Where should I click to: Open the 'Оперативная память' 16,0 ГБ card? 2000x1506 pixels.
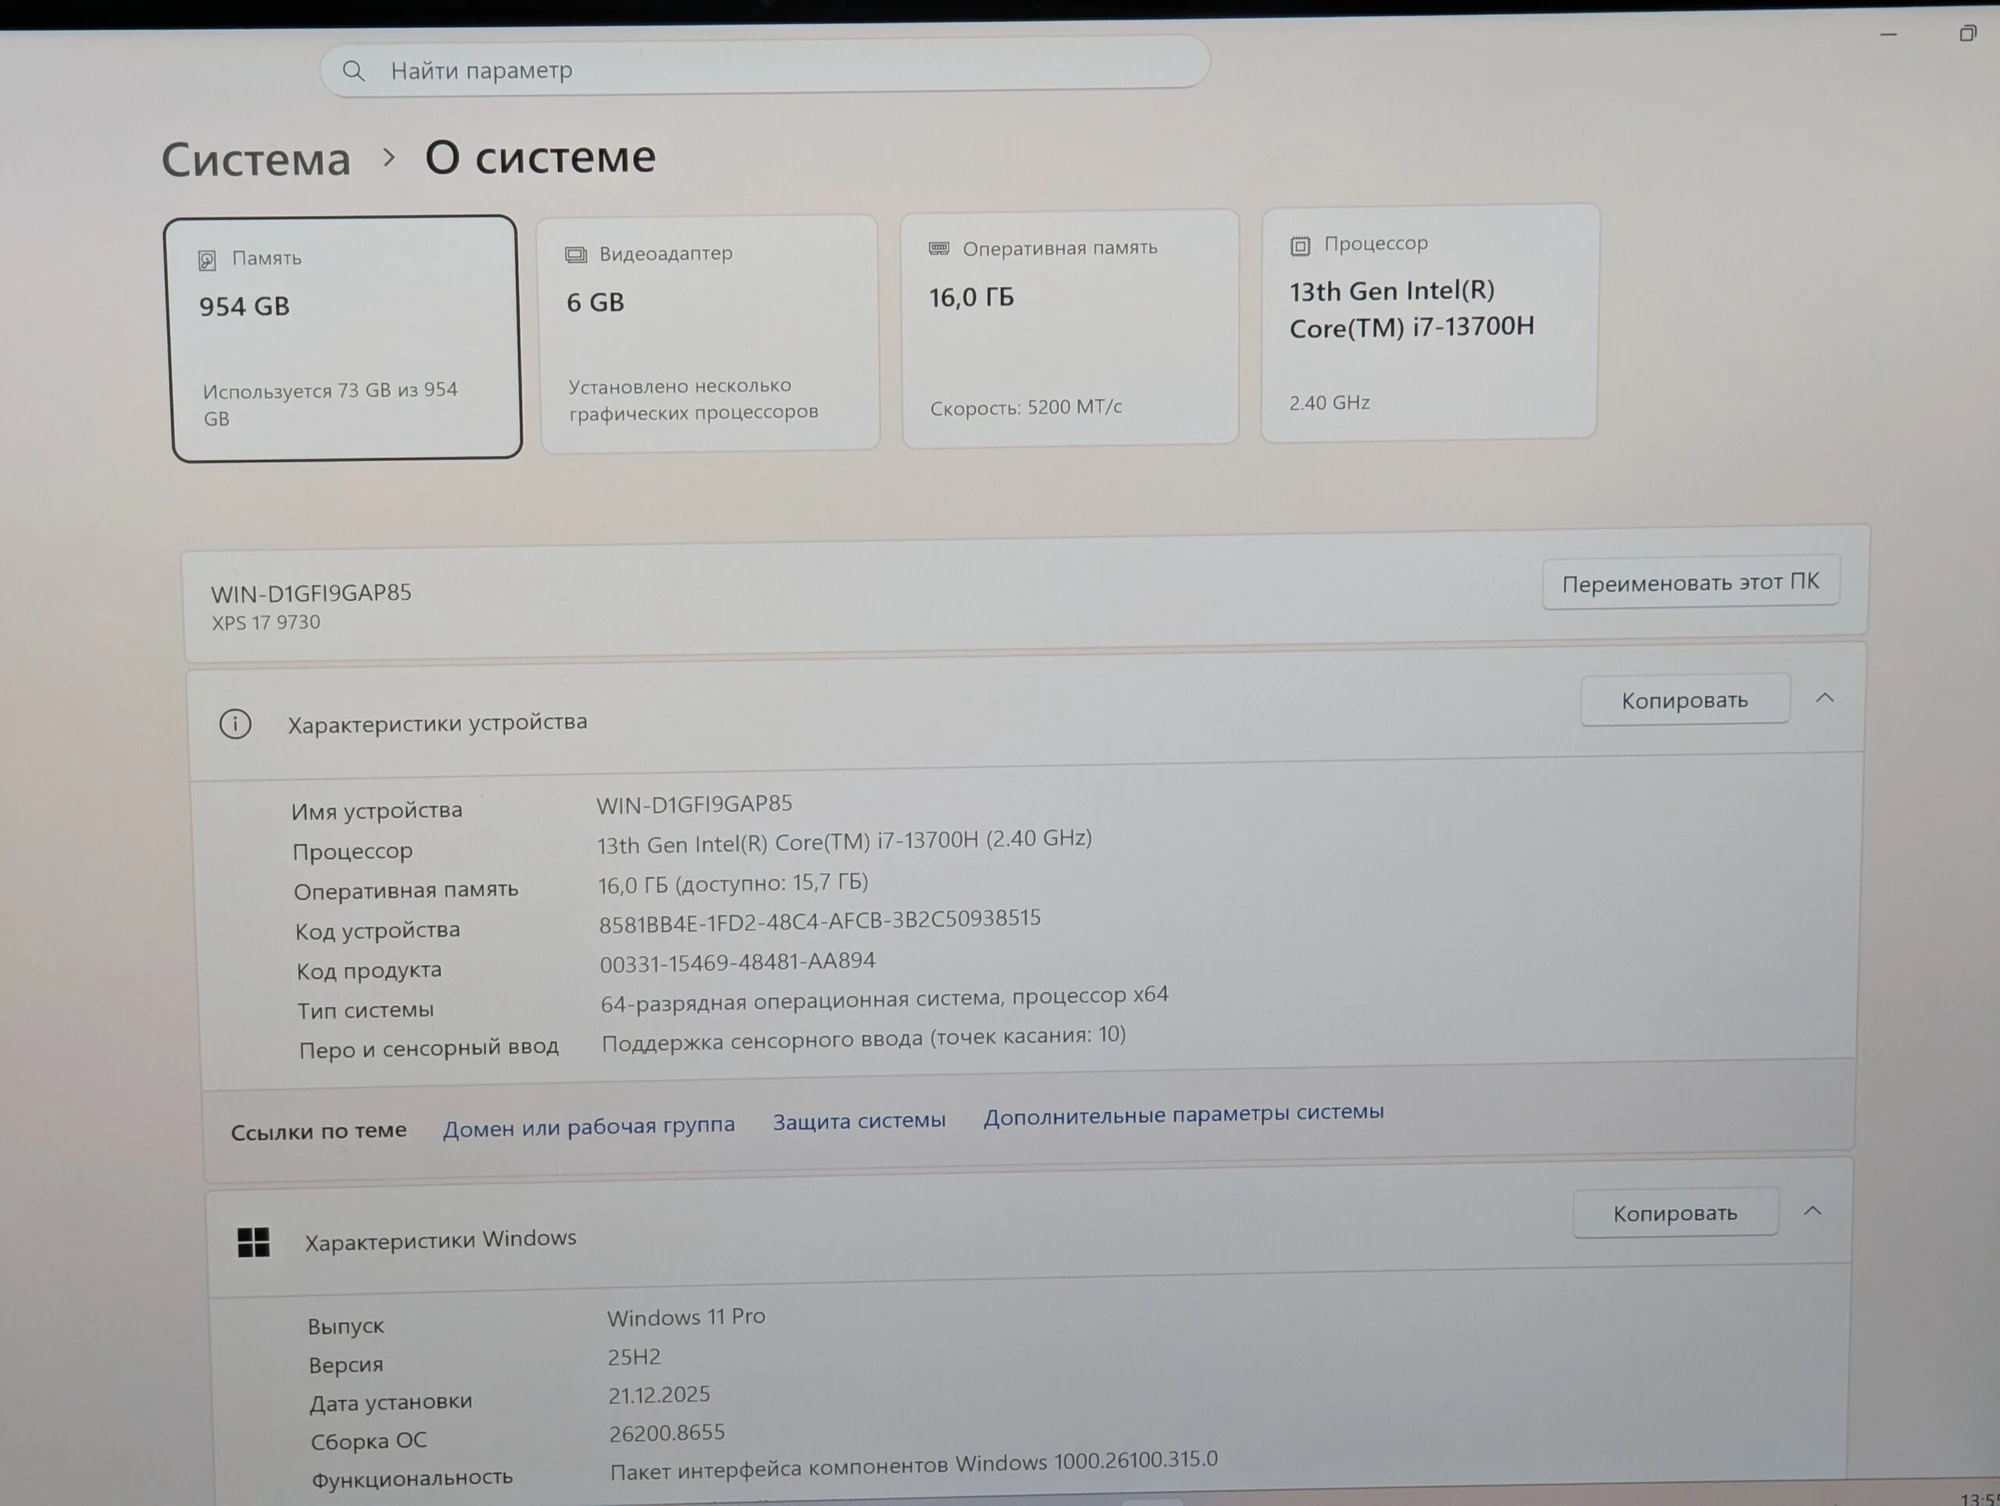pos(1070,328)
